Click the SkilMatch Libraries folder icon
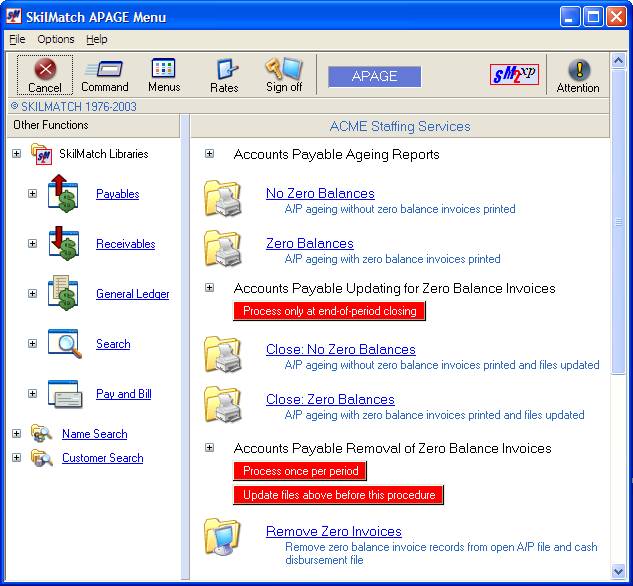 [x=41, y=154]
